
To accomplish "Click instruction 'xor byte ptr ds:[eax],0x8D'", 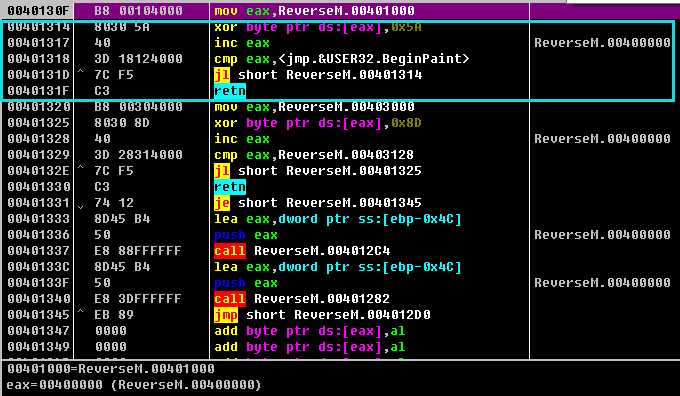I will (318, 123).
